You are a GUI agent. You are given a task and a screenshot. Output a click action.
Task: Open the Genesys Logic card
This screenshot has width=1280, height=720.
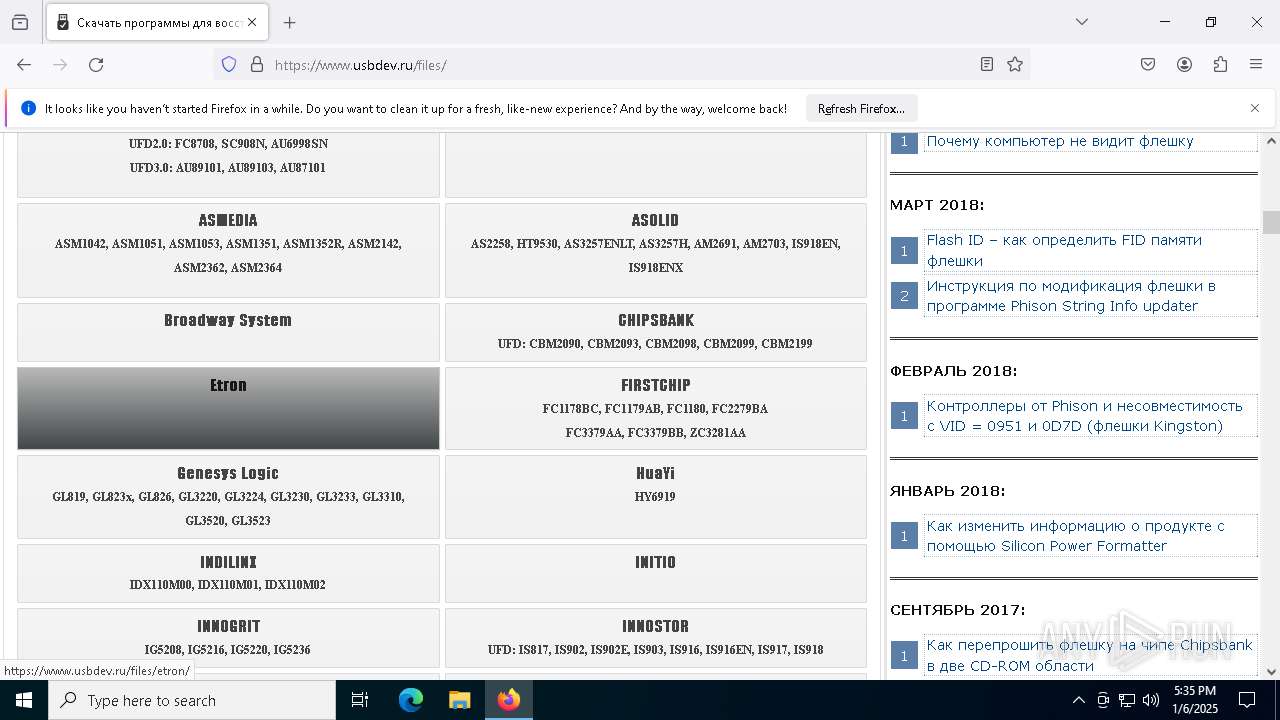[228, 497]
